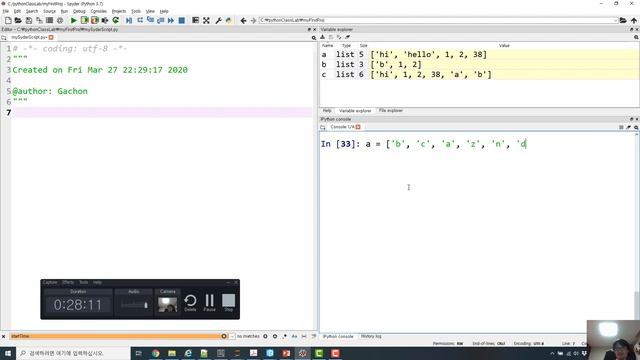Open the Edit menu
Screen dimensions: 640x360
[17, 11]
